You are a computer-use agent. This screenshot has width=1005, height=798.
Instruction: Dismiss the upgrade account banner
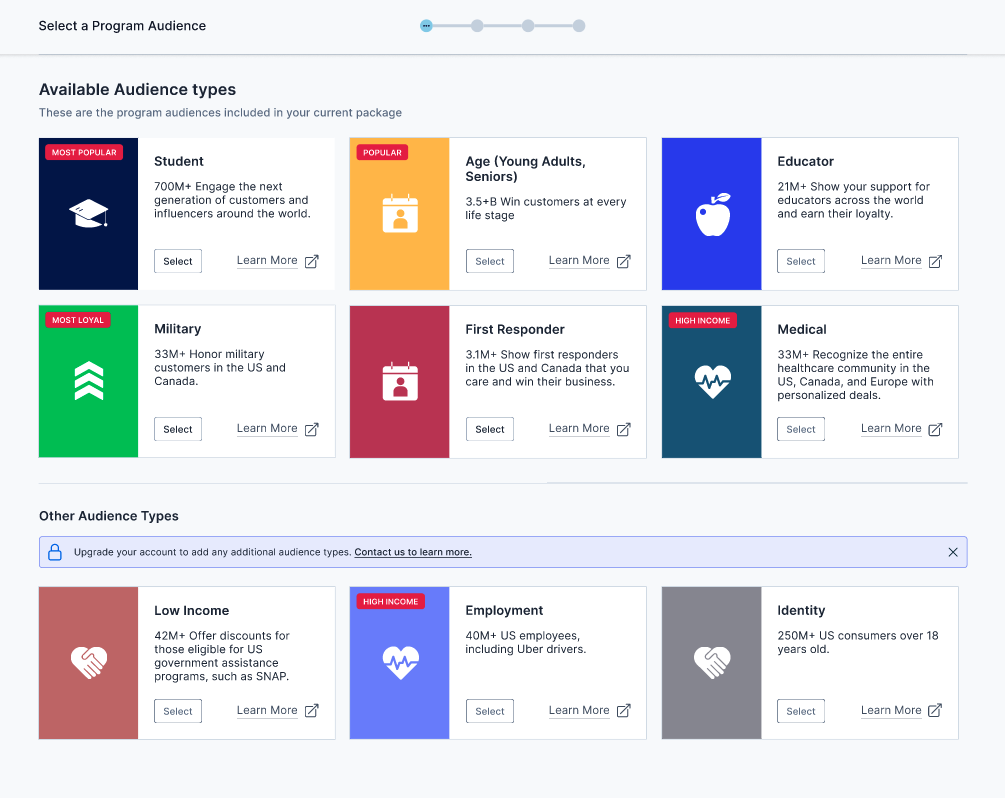952,552
